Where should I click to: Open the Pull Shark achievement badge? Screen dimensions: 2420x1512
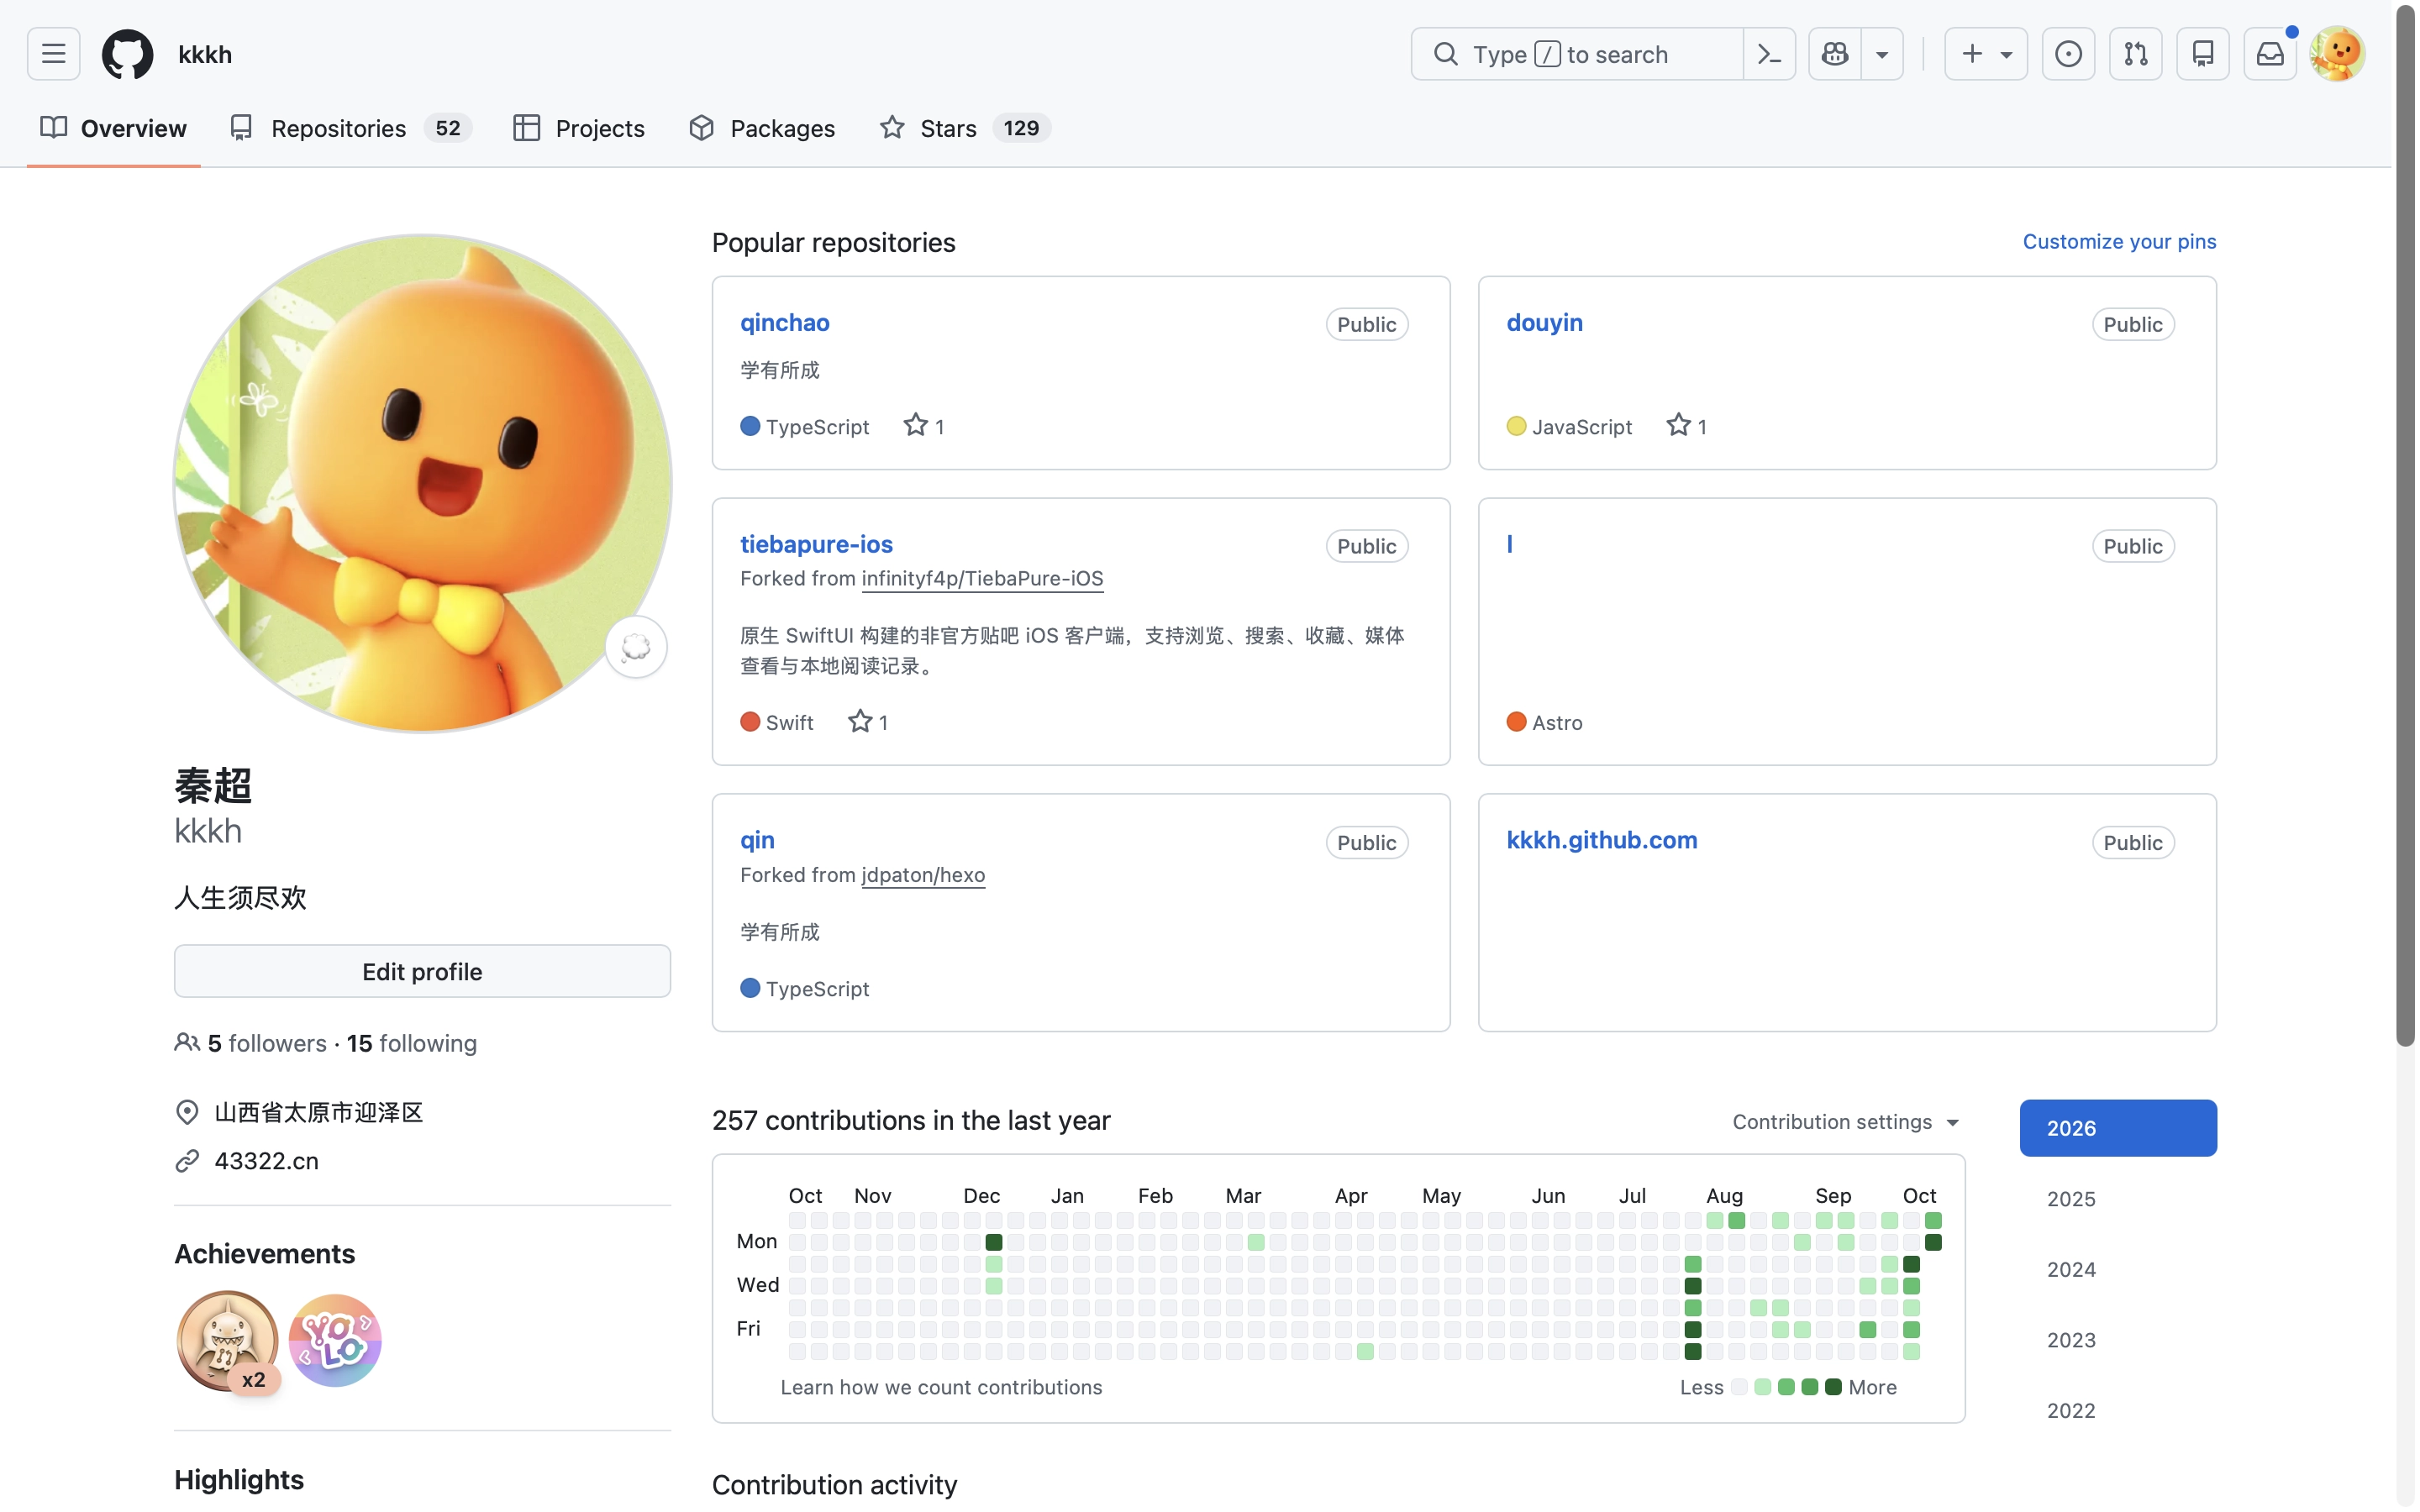228,1341
